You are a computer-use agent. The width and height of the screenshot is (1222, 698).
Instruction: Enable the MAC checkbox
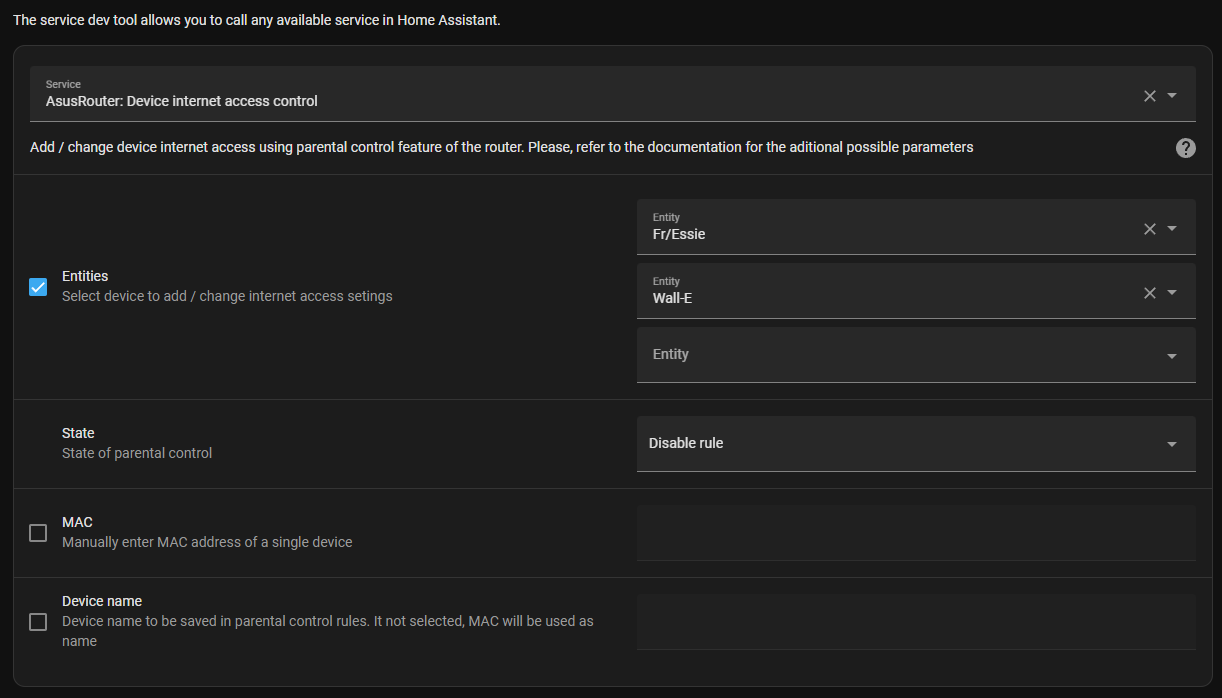(x=37, y=533)
